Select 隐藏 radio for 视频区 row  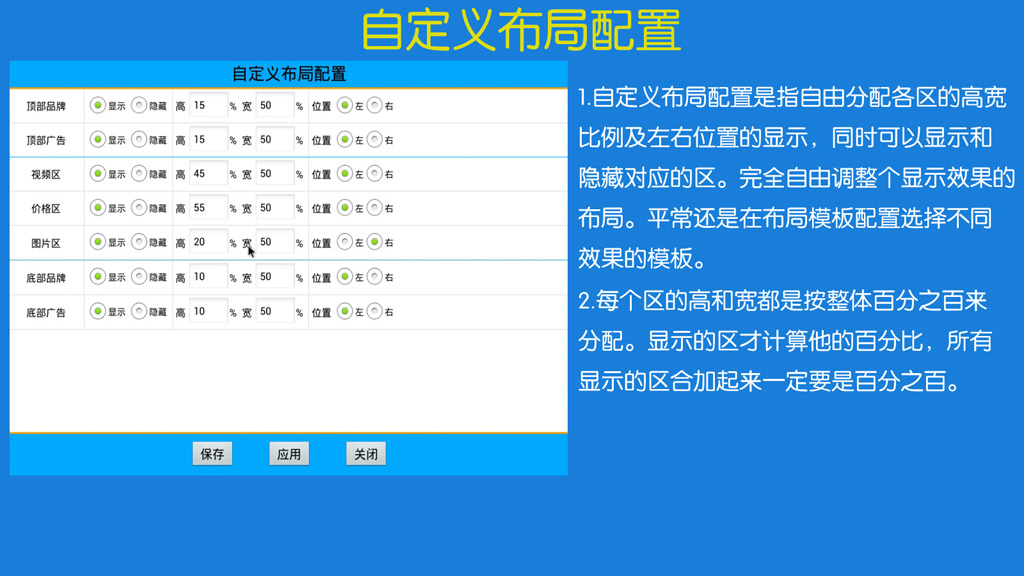pos(139,174)
